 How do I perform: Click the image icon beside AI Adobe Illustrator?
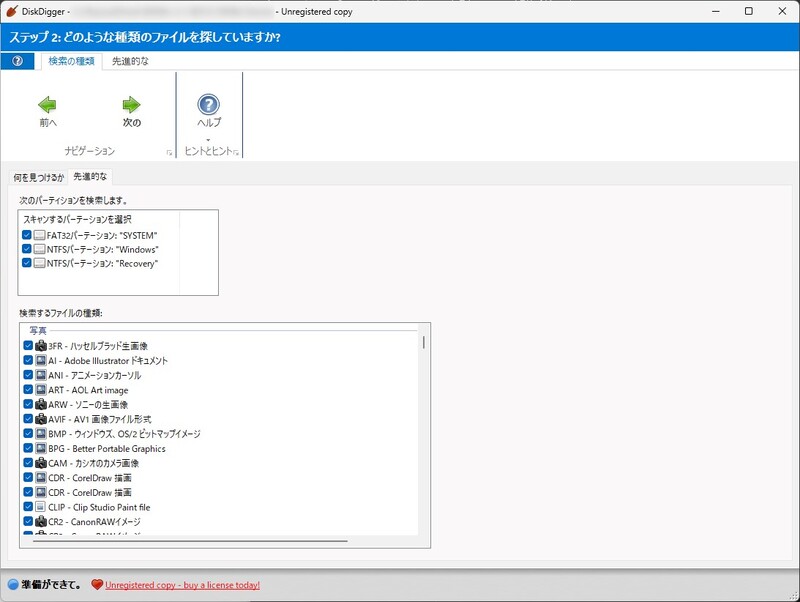pos(41,360)
